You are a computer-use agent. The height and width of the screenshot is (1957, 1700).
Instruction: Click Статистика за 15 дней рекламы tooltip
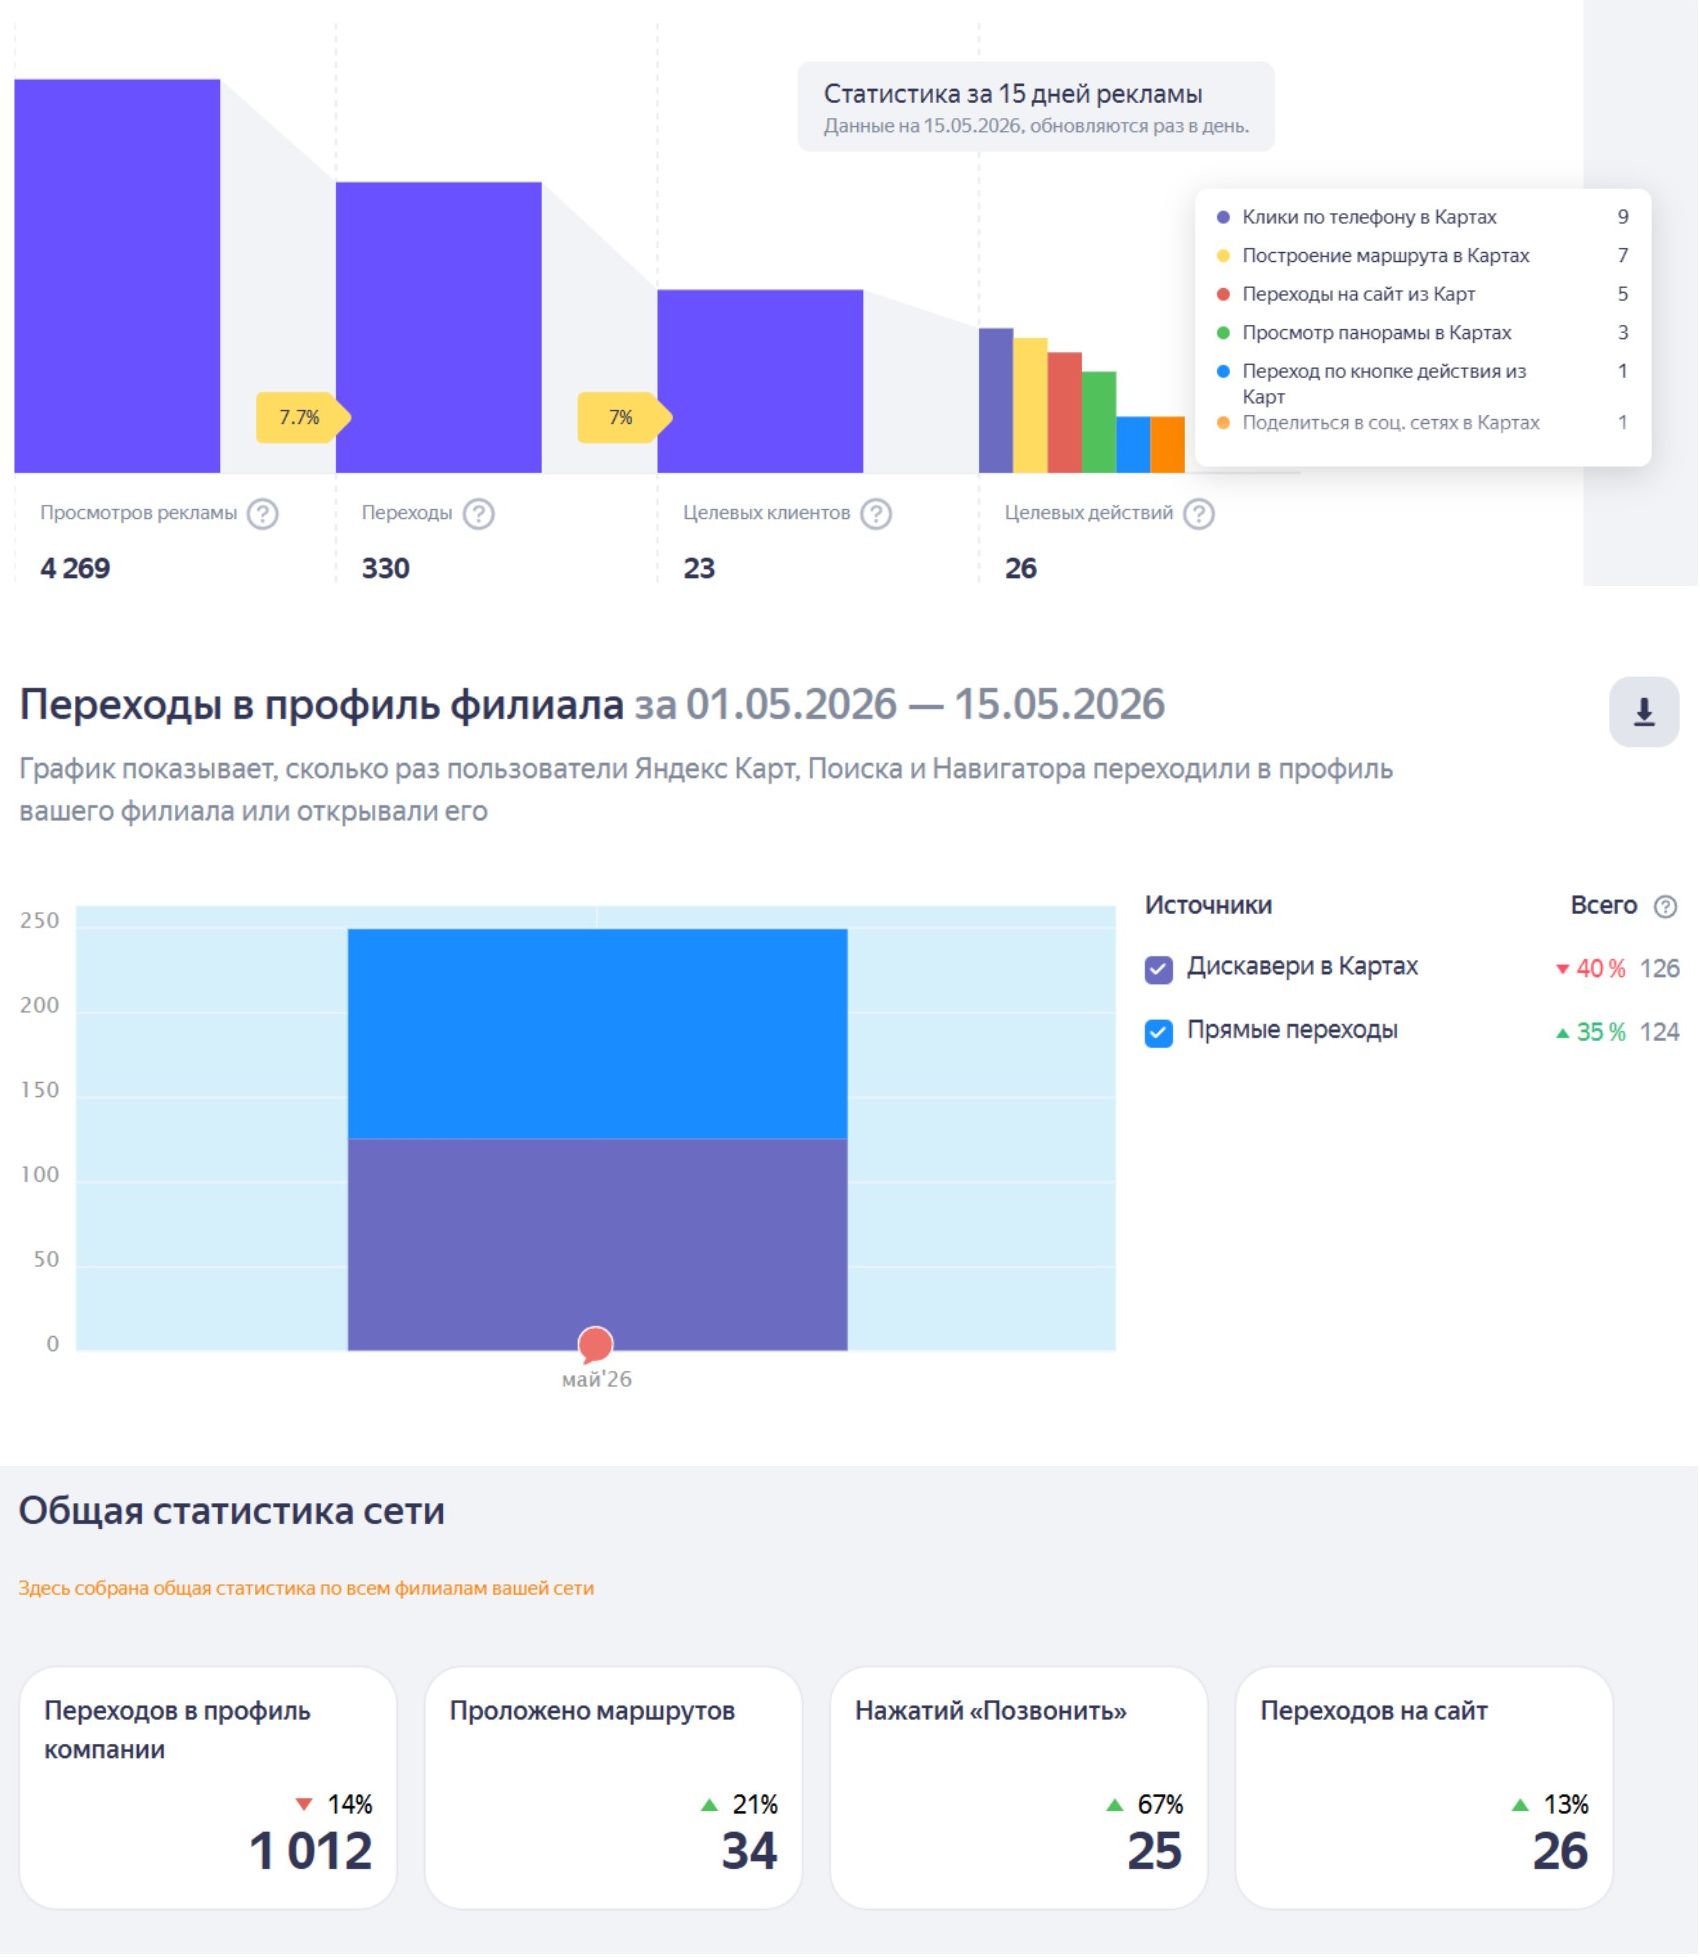click(1037, 107)
